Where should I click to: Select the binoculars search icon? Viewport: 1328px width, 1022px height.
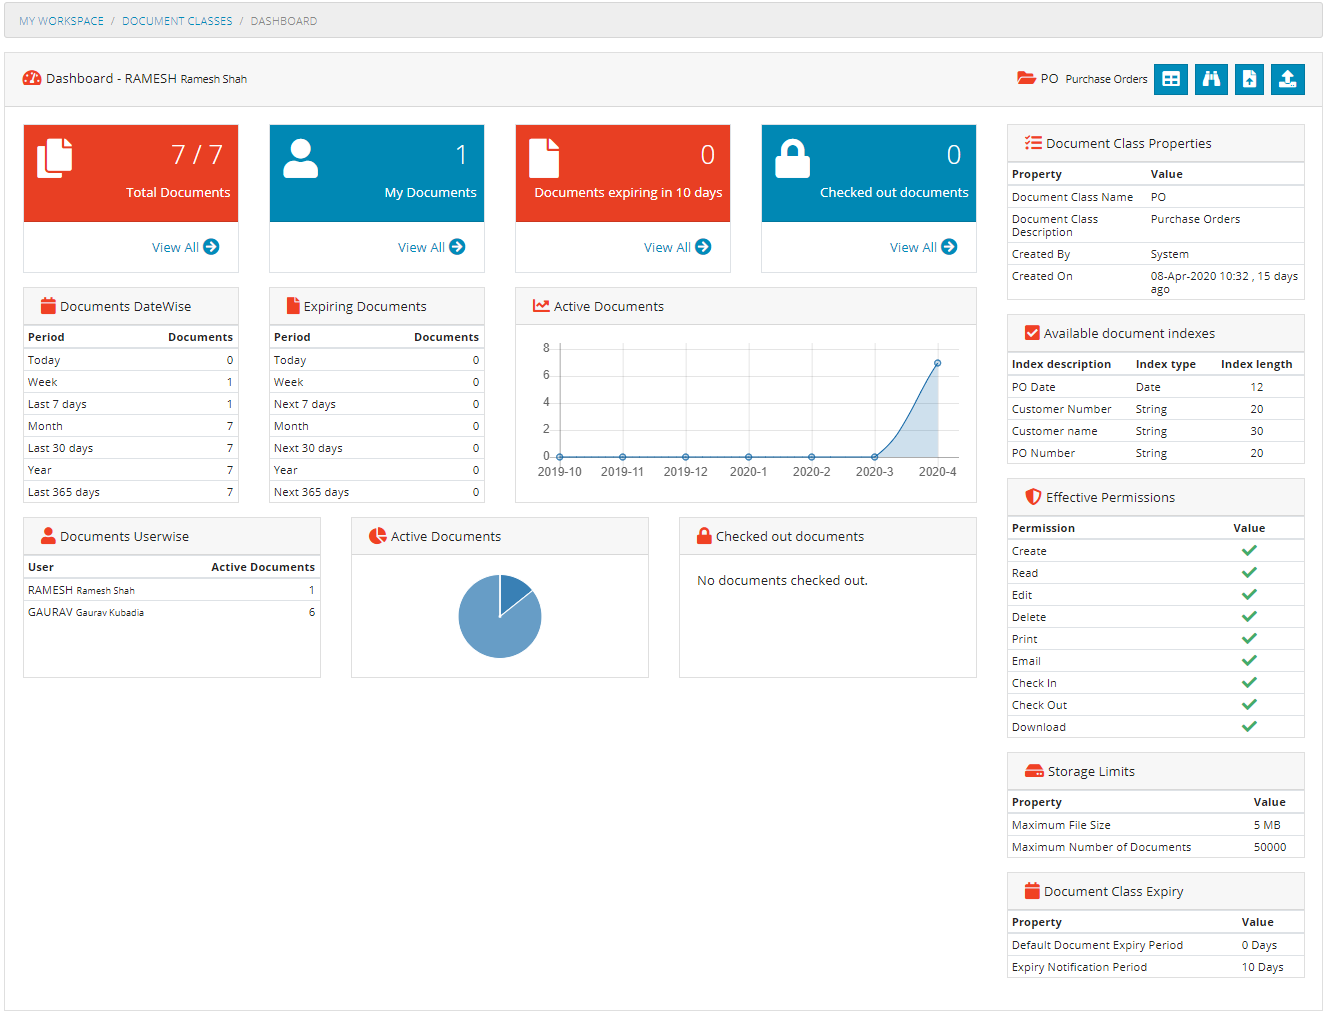[1210, 79]
